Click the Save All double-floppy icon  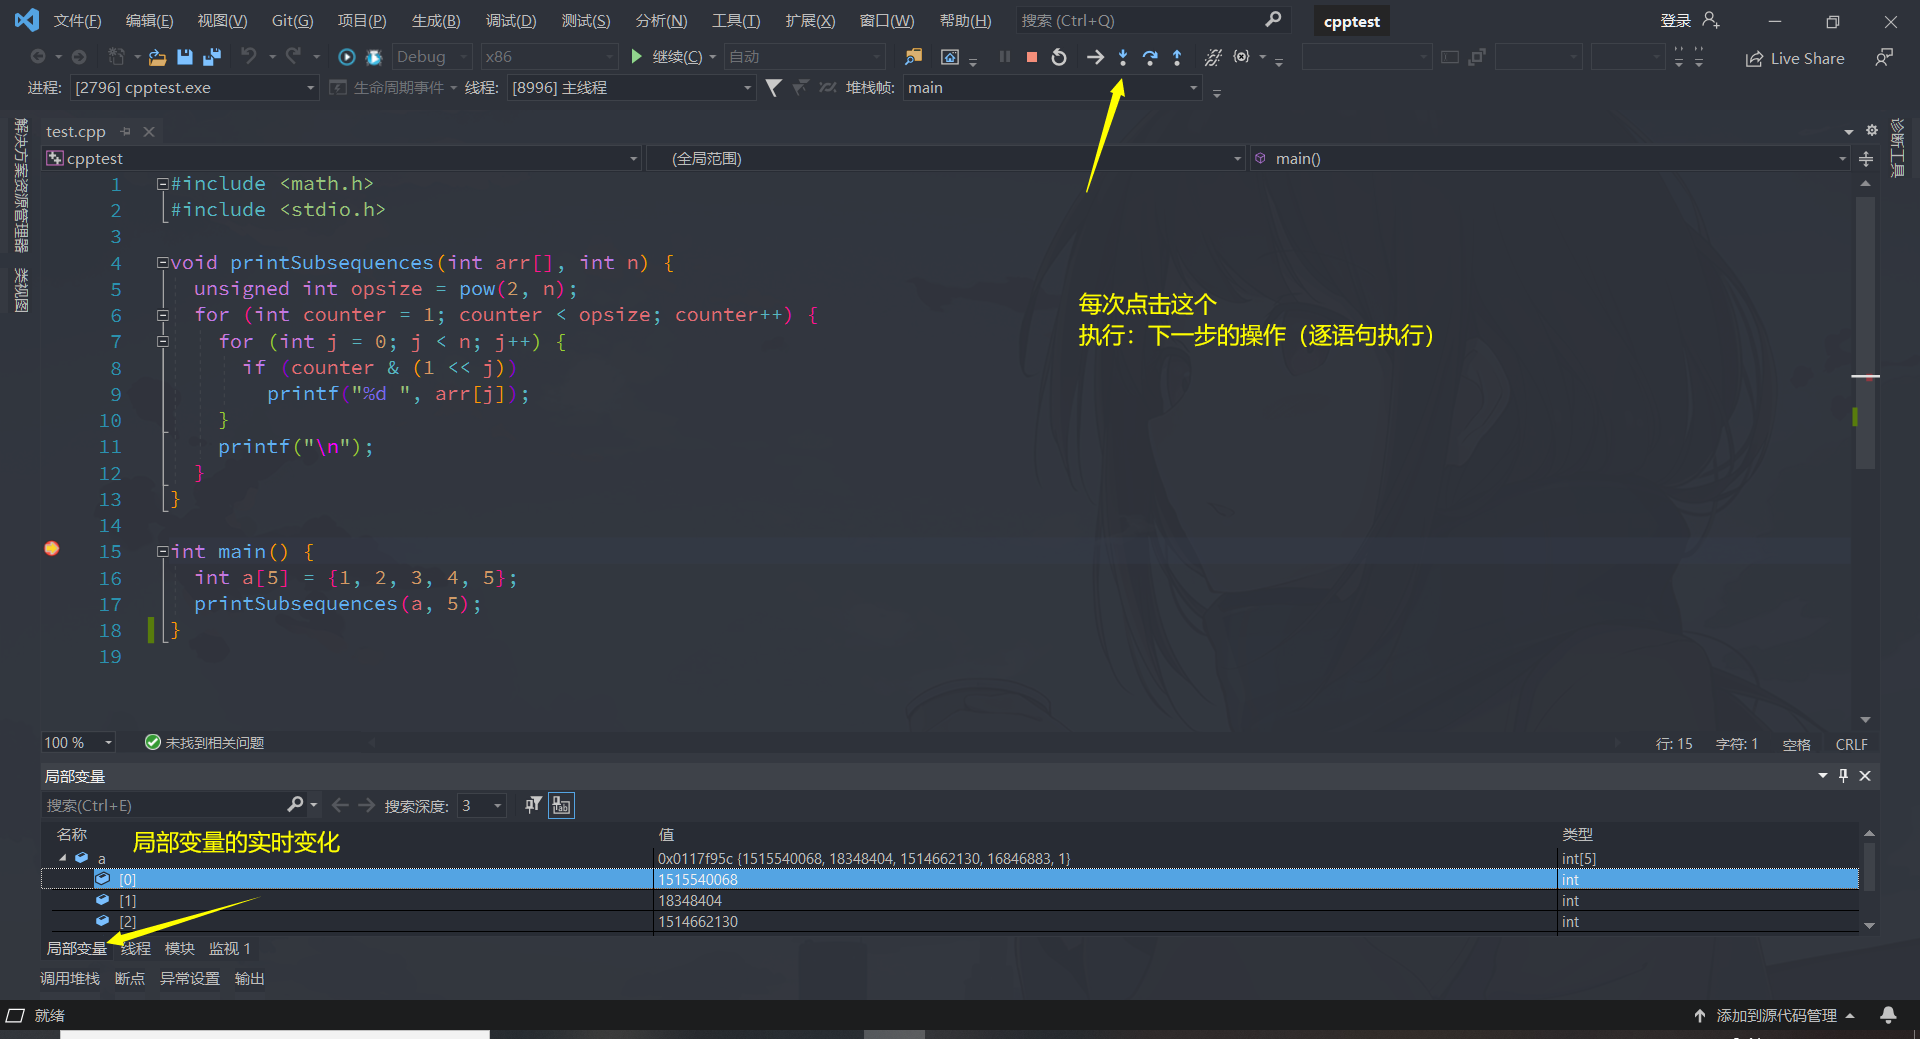click(212, 58)
